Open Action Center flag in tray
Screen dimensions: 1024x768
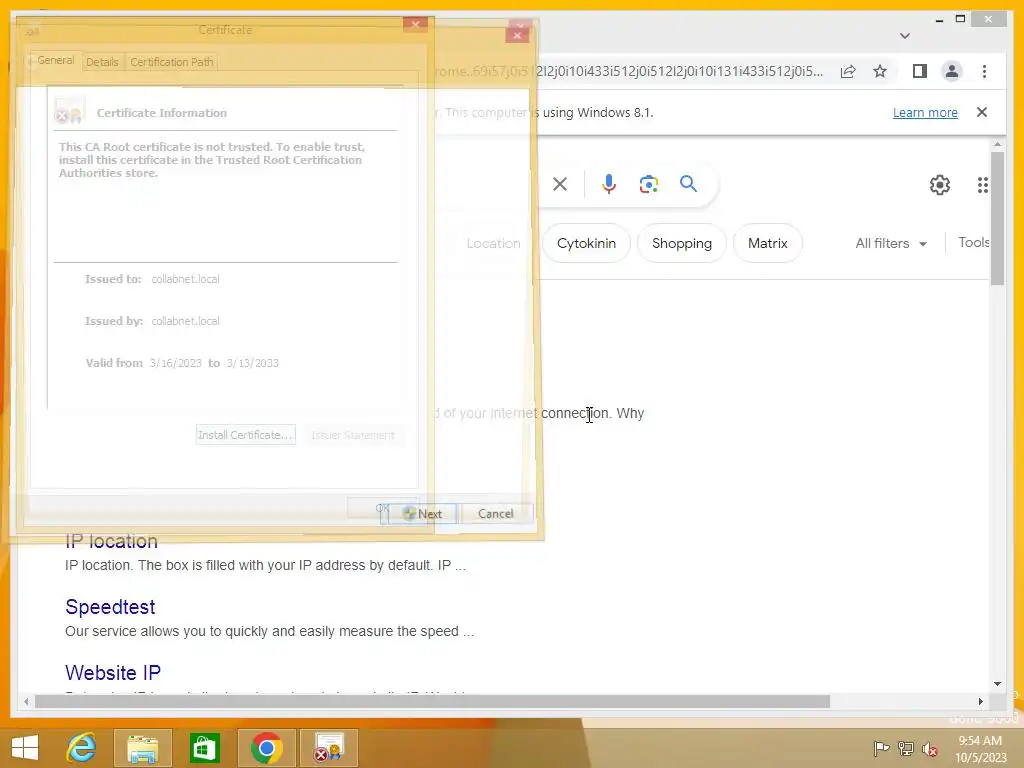tap(881, 748)
